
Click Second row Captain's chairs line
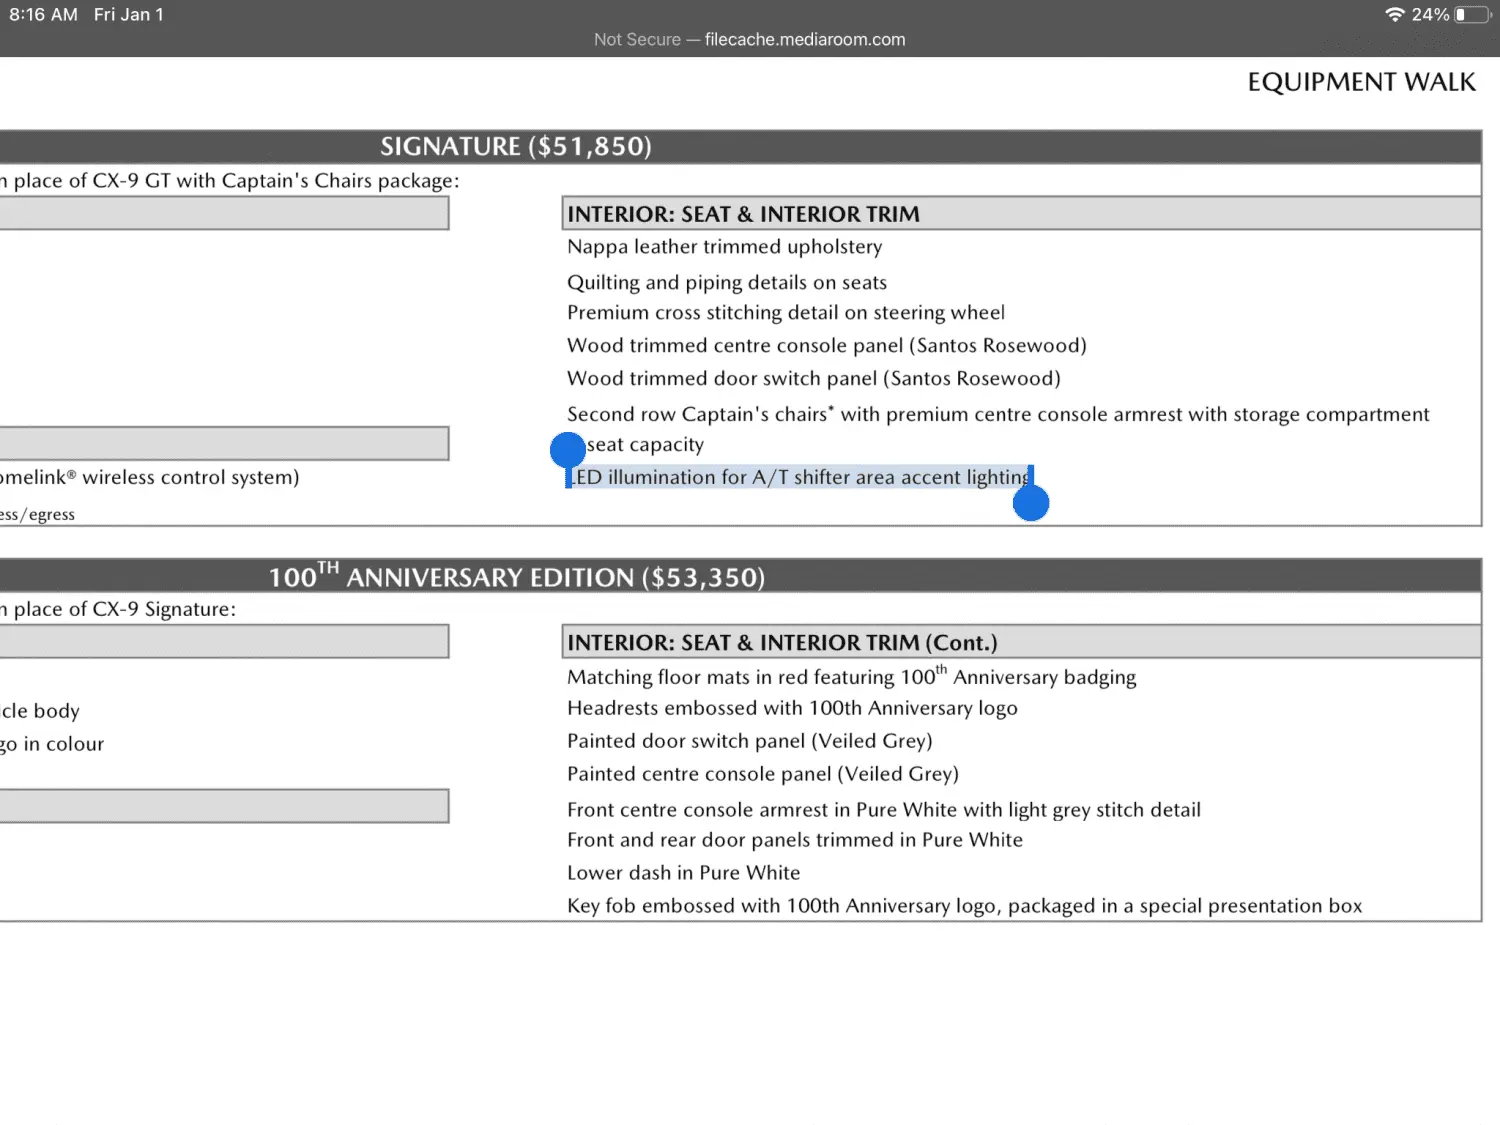tap(997, 415)
